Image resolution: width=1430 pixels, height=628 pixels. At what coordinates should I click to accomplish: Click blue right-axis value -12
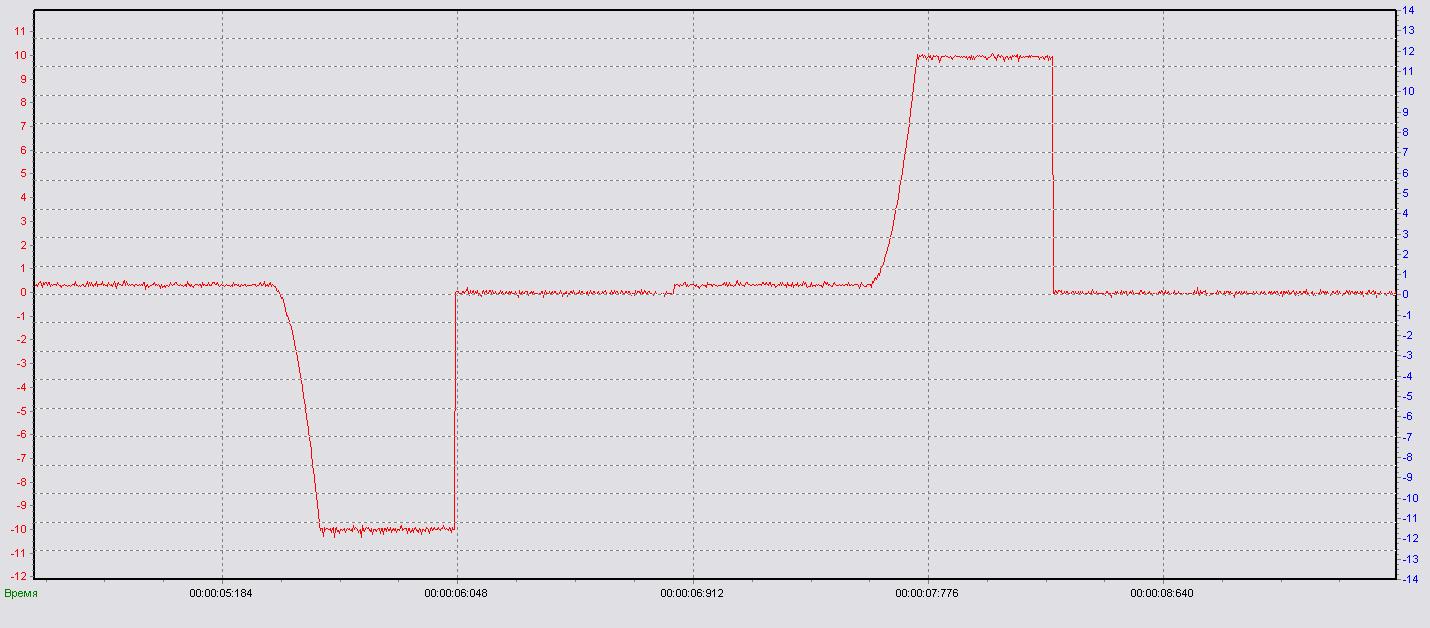[1410, 538]
